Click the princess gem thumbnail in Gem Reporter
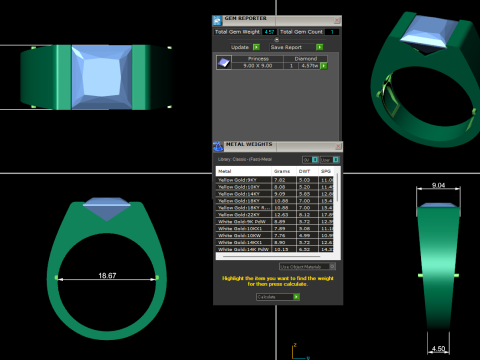The image size is (480, 360). 224,62
